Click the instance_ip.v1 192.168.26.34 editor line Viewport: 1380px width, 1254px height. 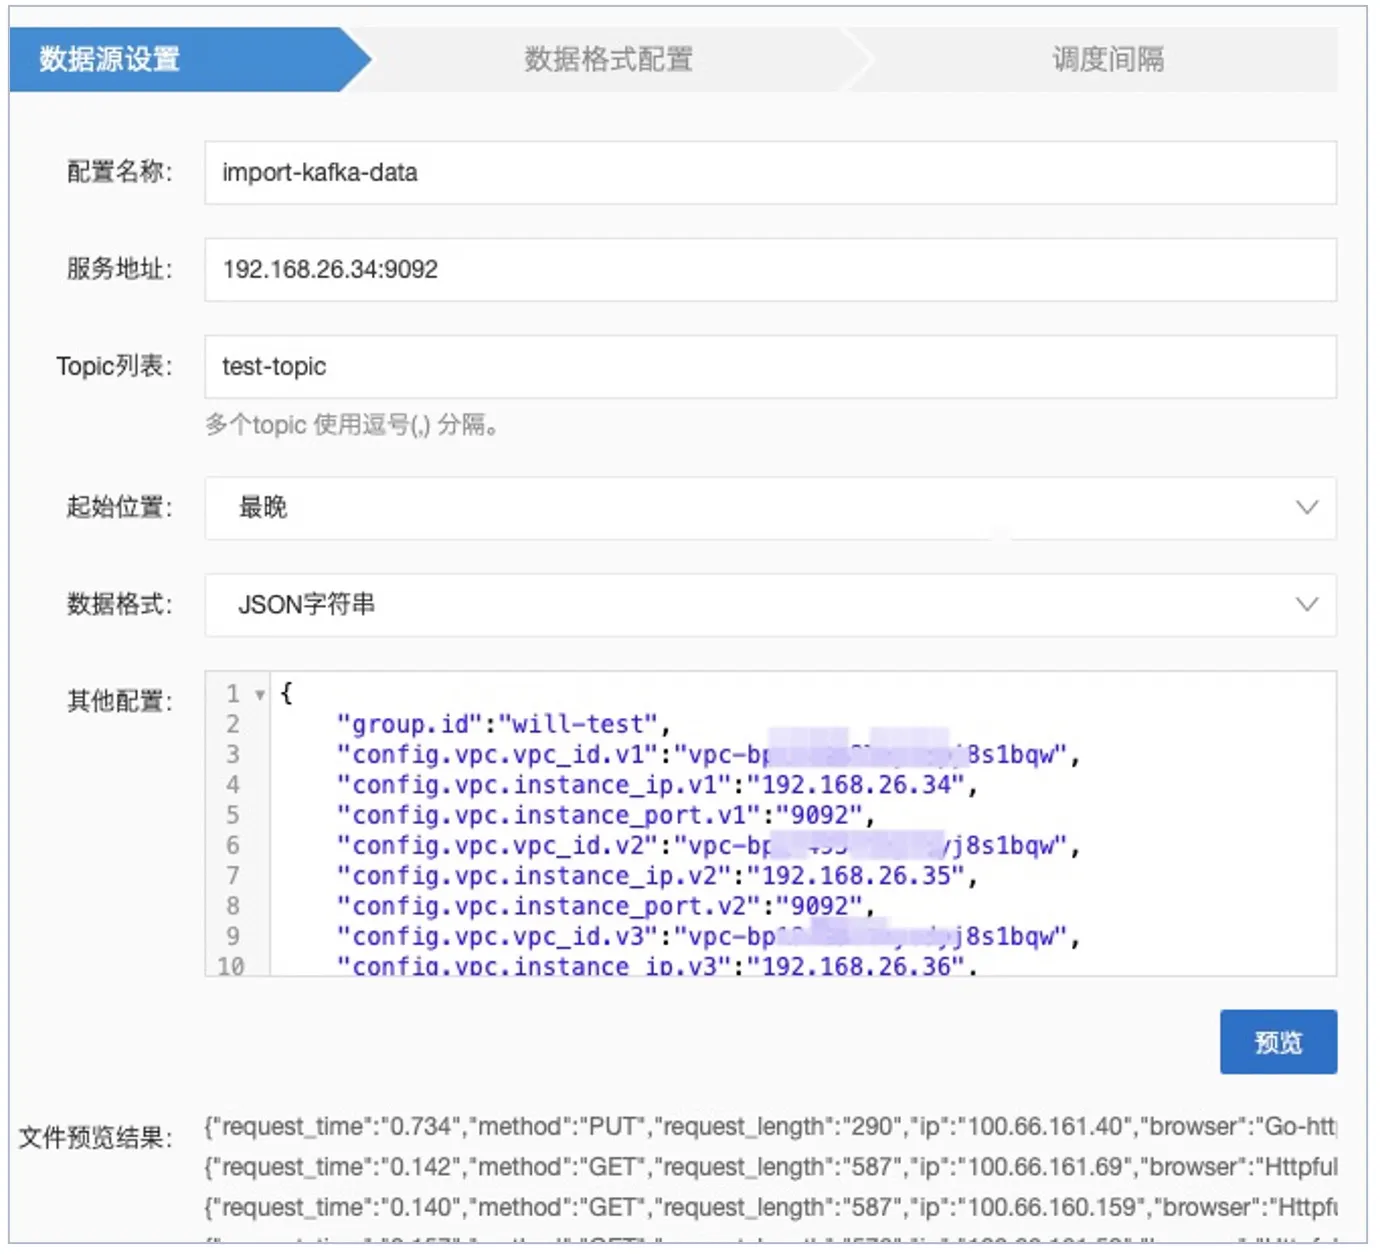click(x=656, y=785)
